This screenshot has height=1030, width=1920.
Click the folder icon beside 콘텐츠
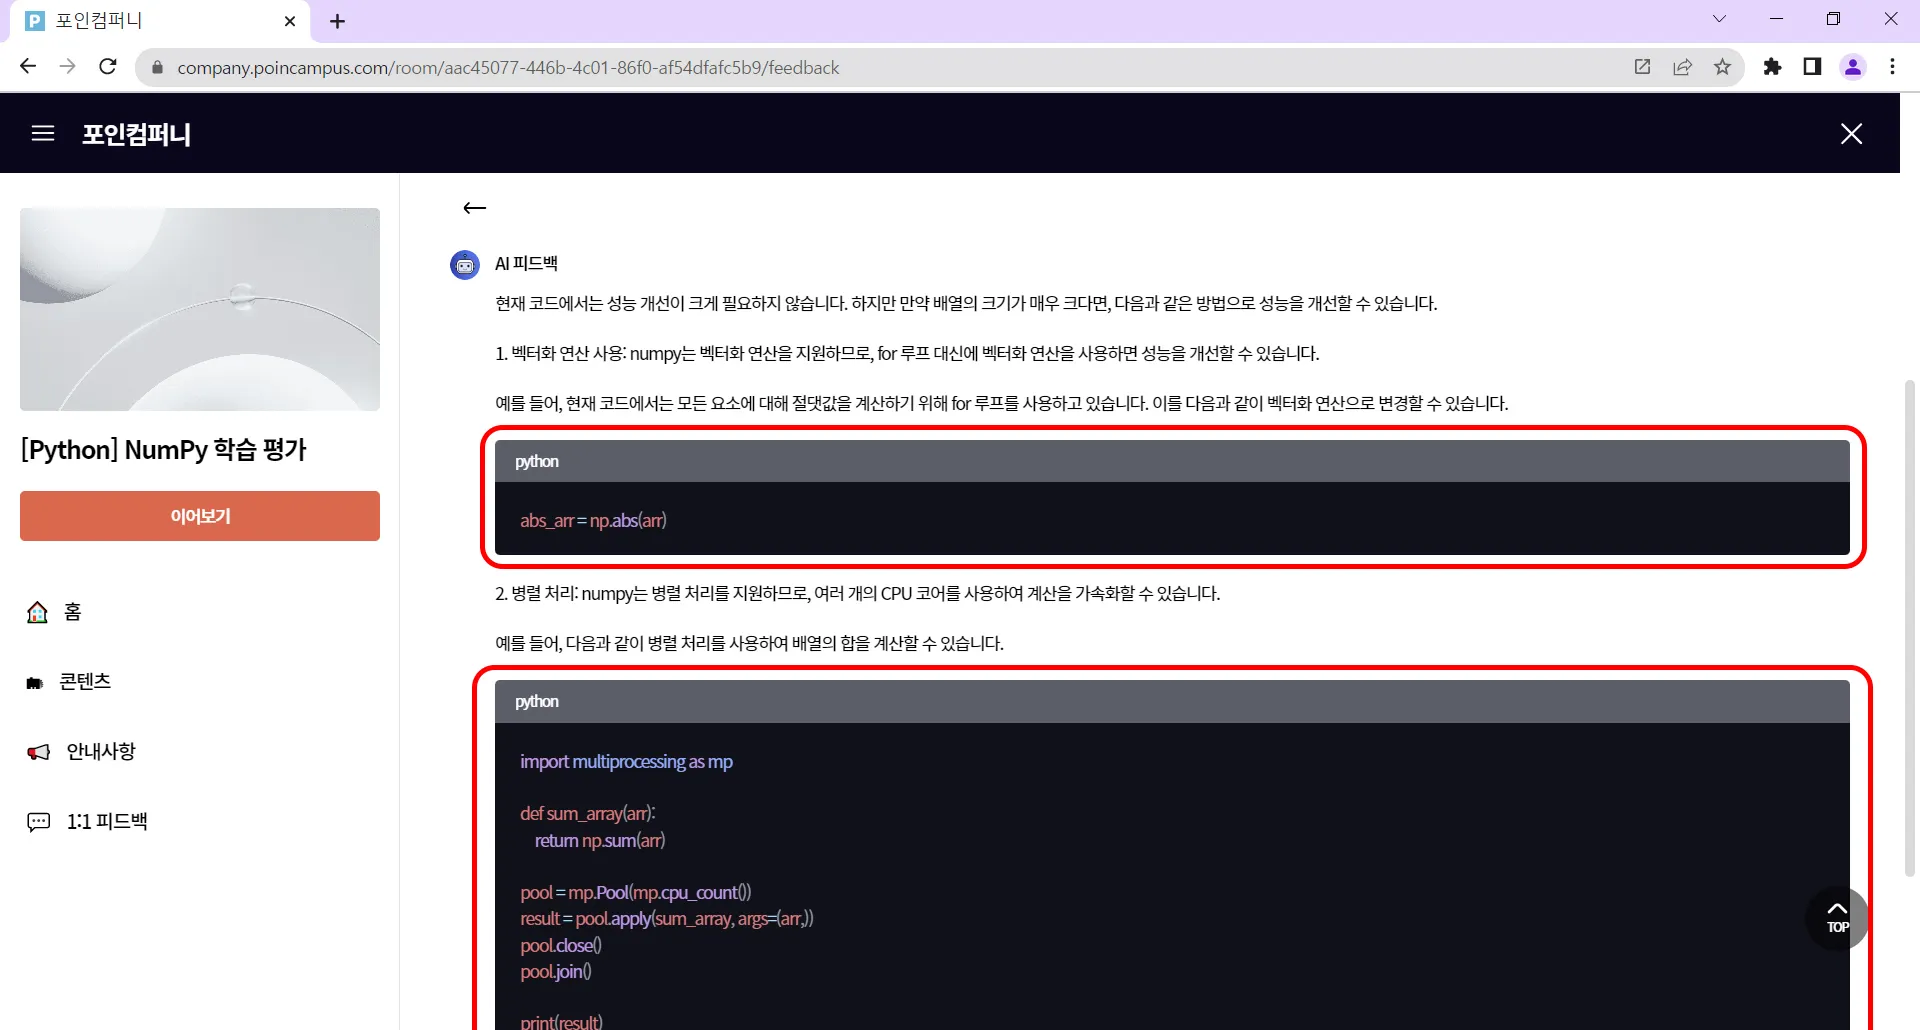[x=35, y=683]
